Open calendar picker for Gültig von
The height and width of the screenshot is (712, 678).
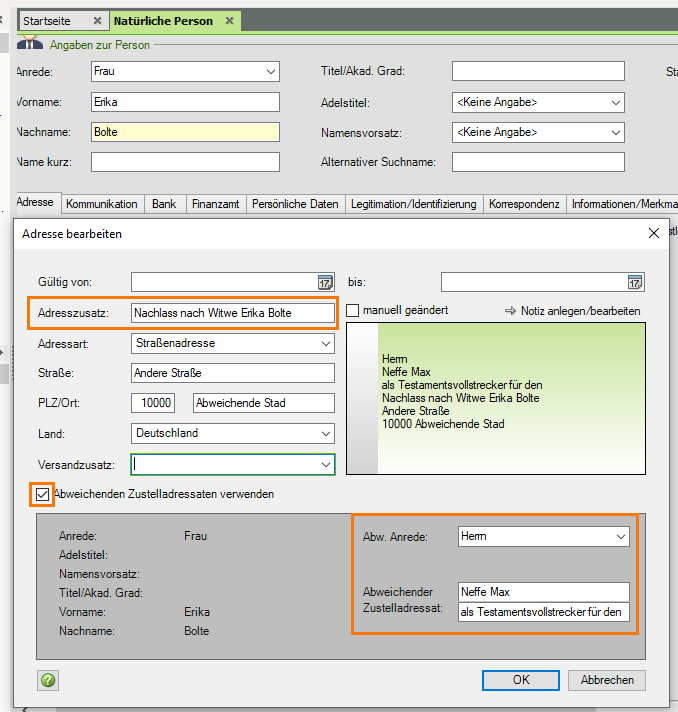pyautogui.click(x=325, y=282)
